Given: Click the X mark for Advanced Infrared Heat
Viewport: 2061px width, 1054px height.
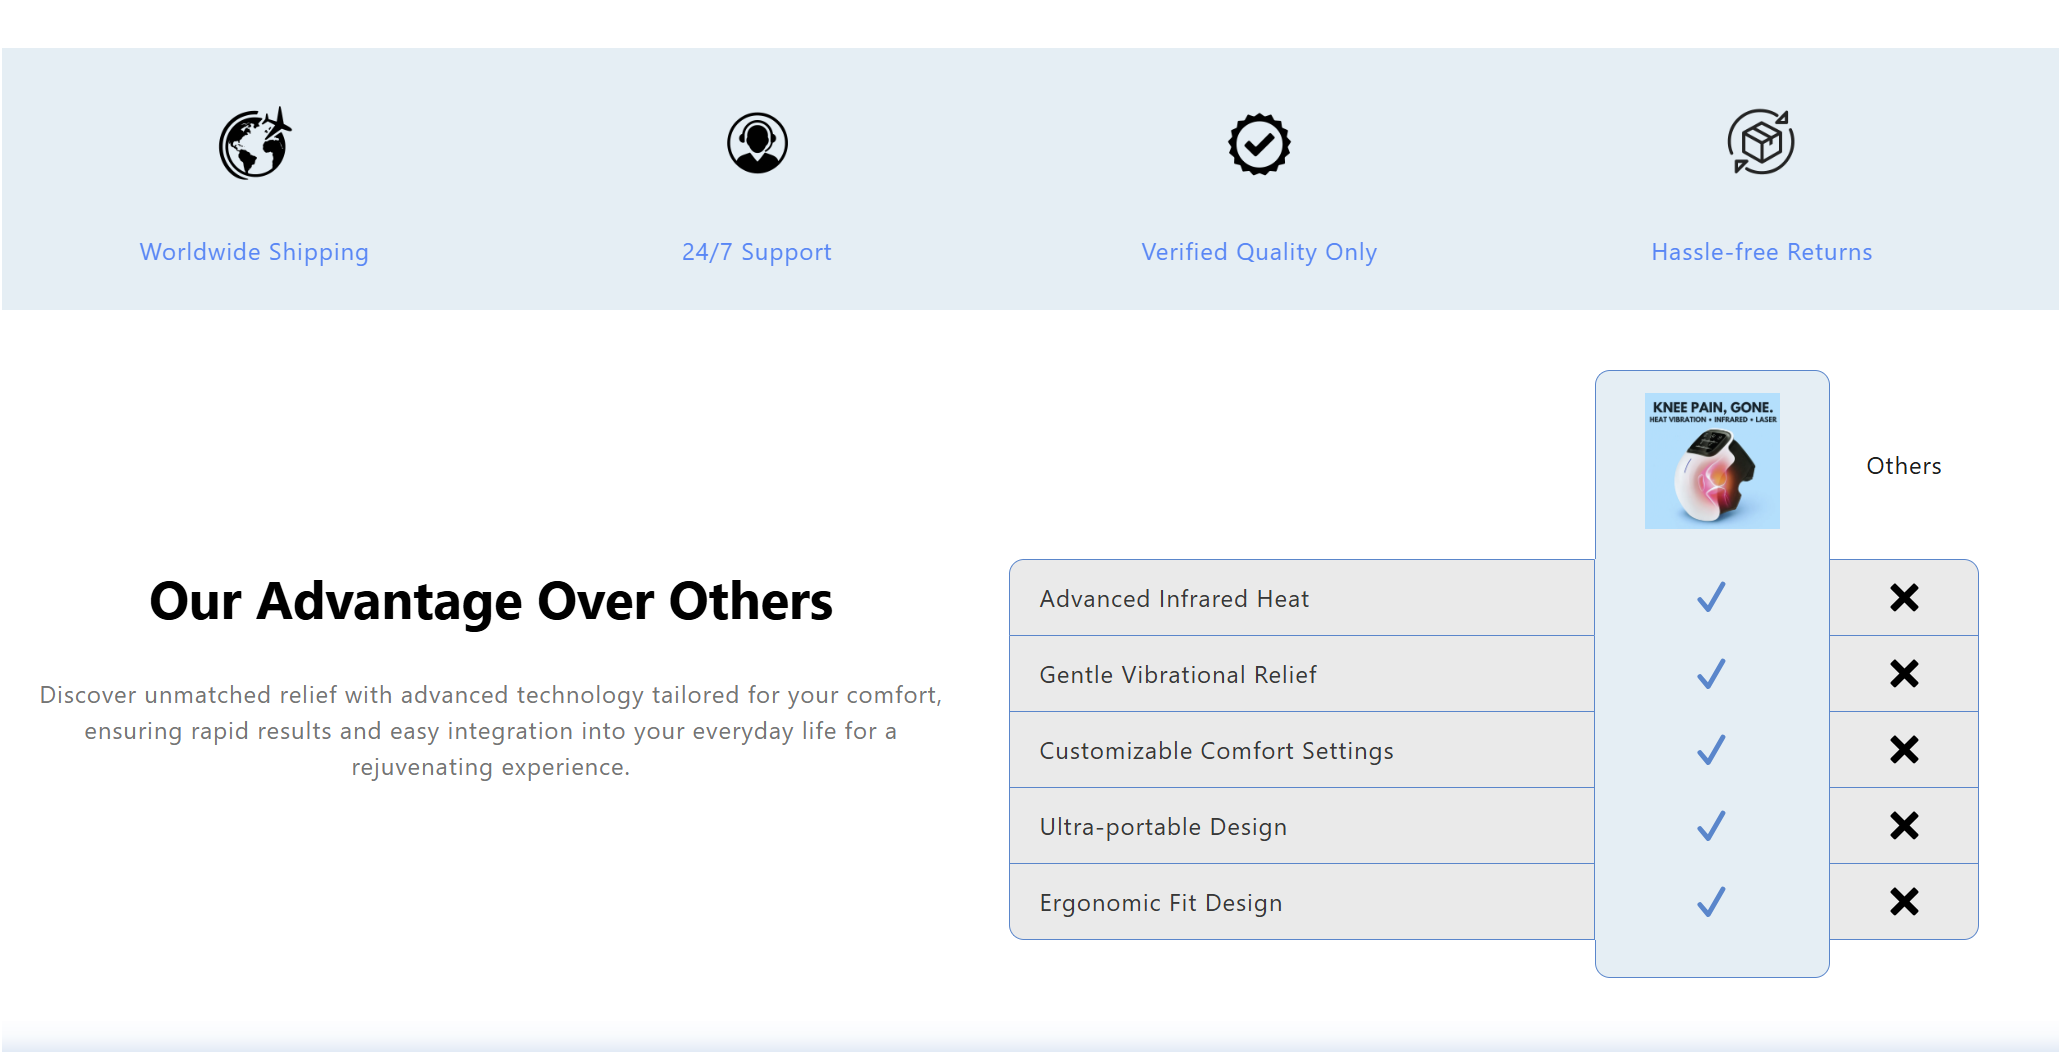Looking at the screenshot, I should point(1904,598).
